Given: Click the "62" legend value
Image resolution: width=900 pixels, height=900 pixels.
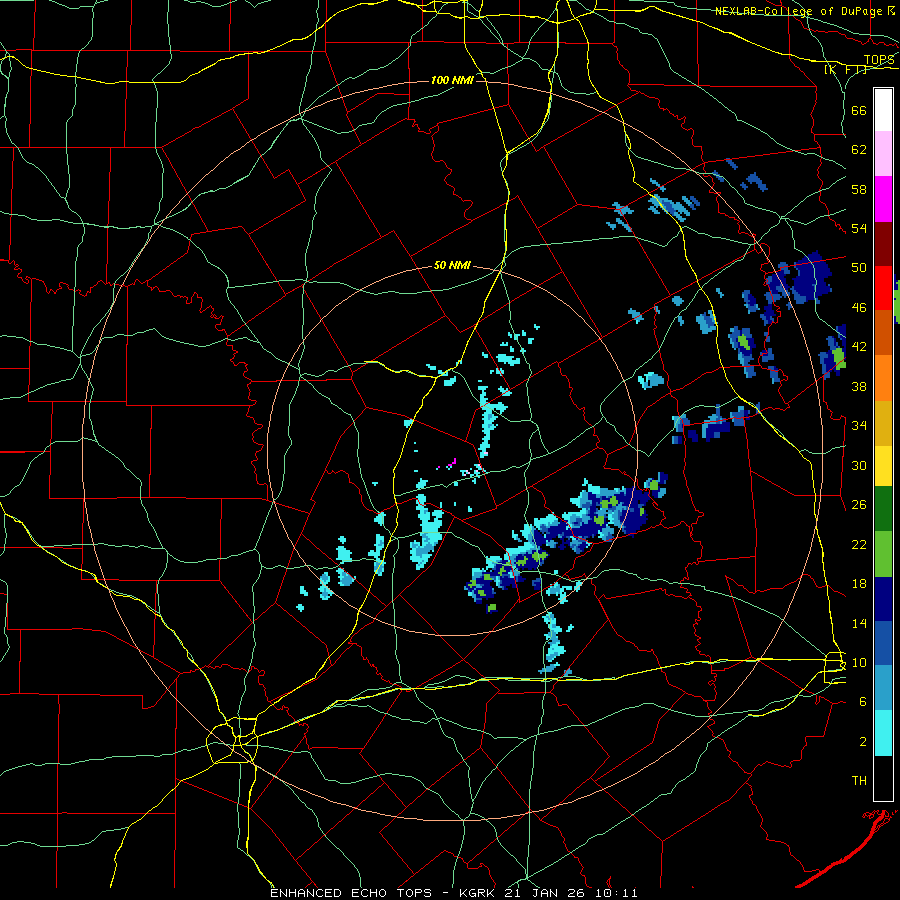Looking at the screenshot, I should (859, 150).
